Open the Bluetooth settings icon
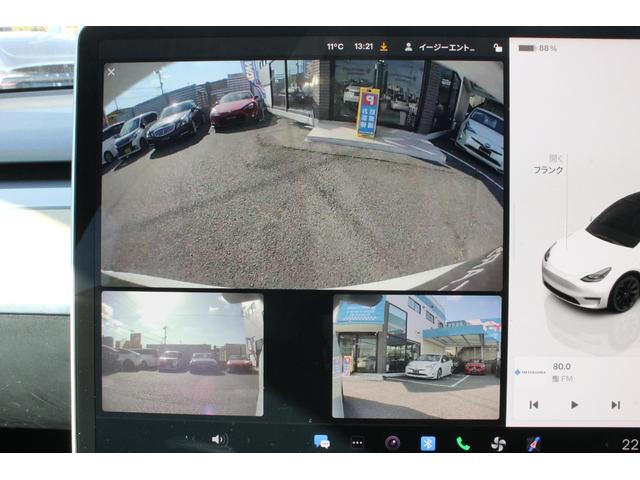 (428, 443)
